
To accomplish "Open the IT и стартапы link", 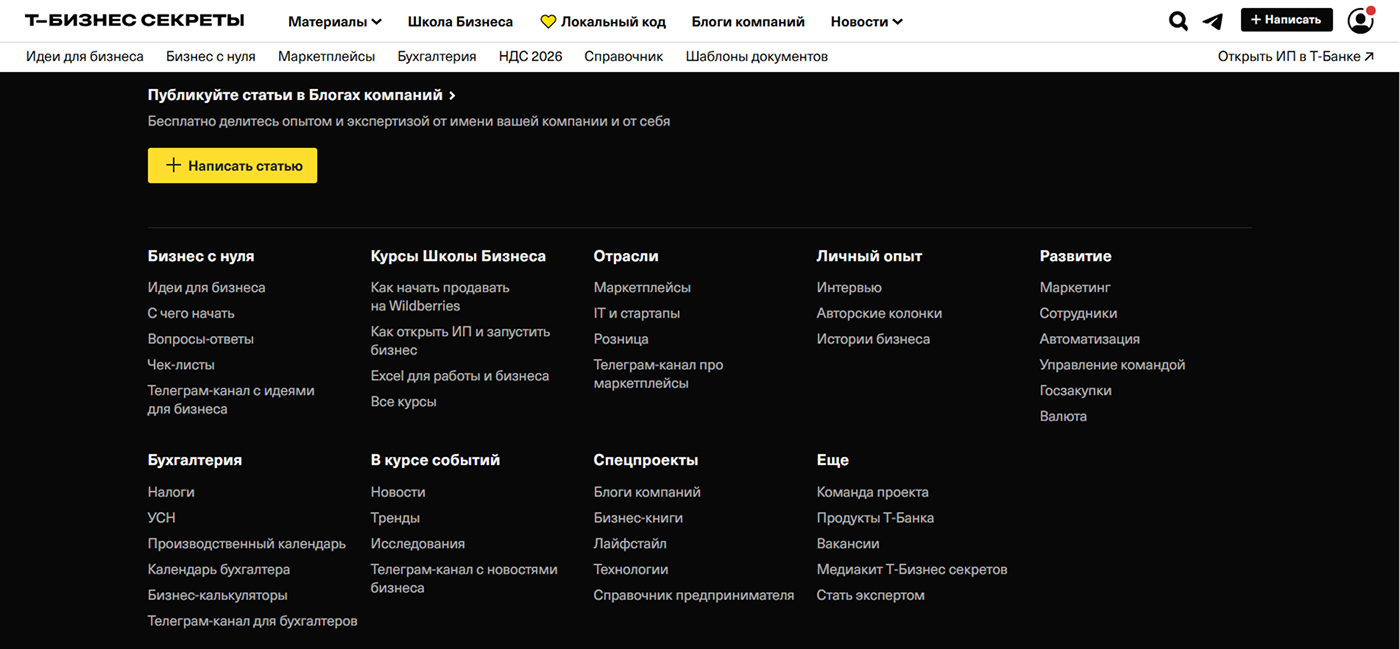I will click(637, 313).
